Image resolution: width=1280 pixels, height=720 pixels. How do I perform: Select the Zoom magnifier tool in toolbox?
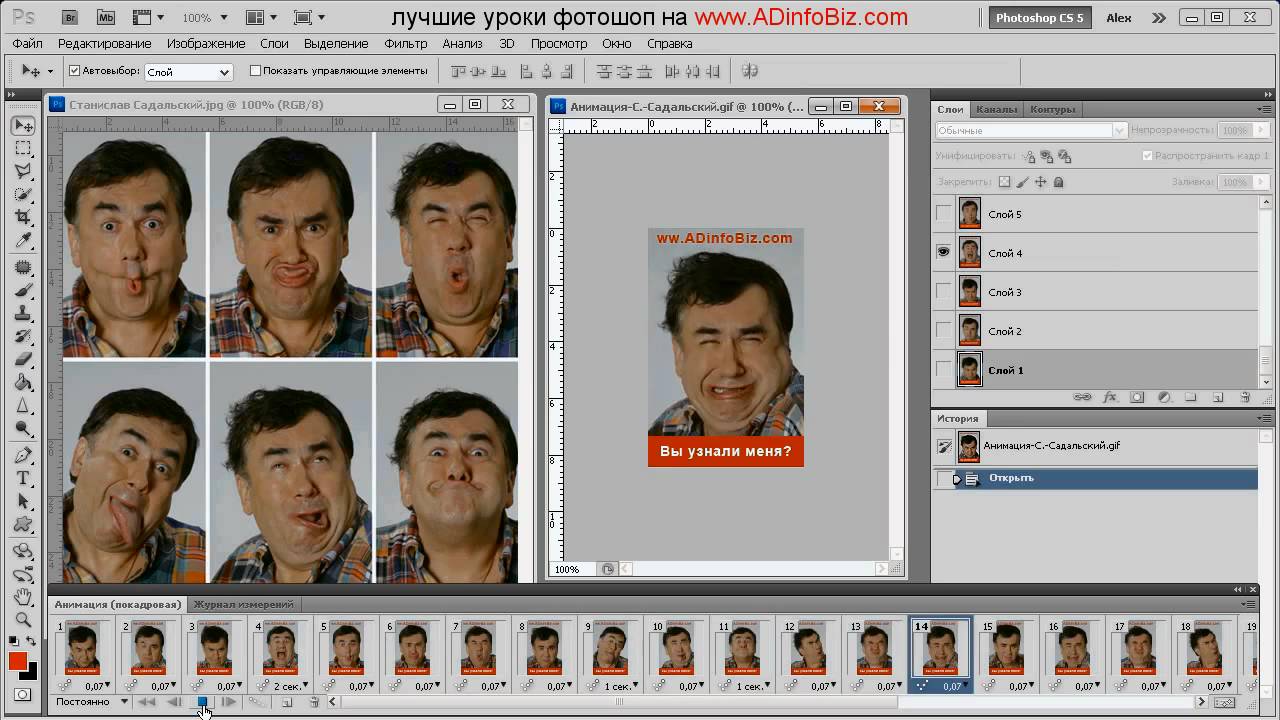(x=24, y=620)
